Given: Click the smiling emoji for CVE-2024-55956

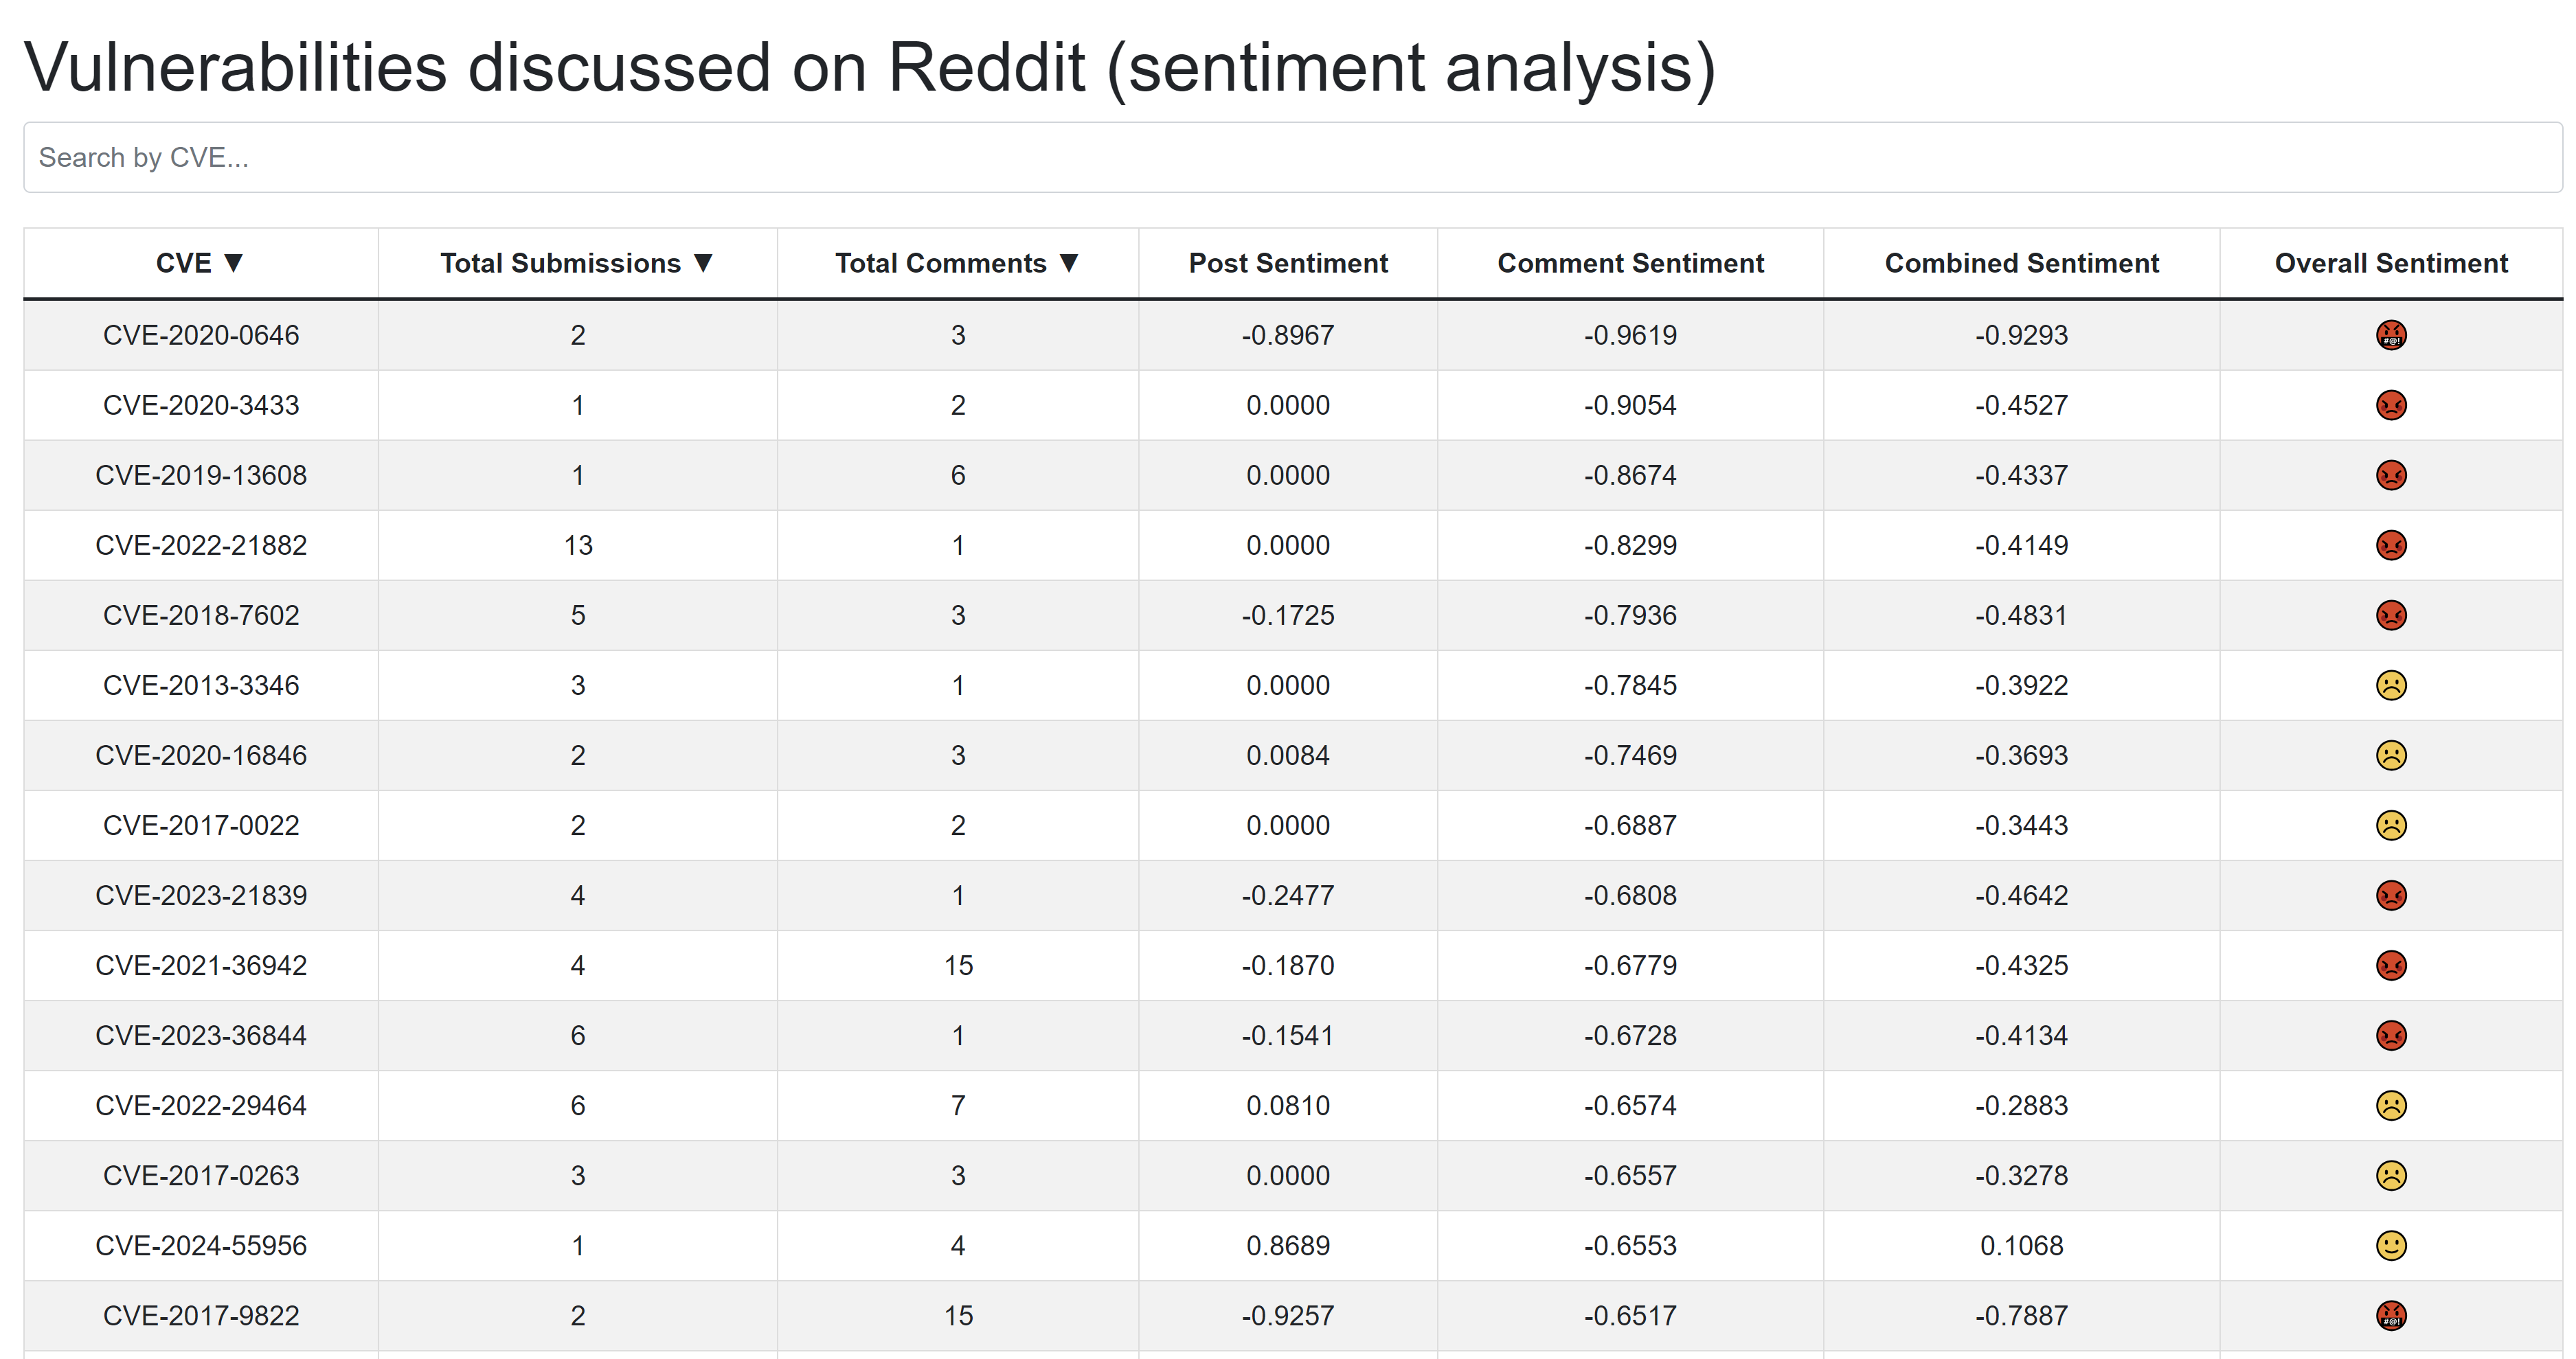Looking at the screenshot, I should click(x=2390, y=1245).
